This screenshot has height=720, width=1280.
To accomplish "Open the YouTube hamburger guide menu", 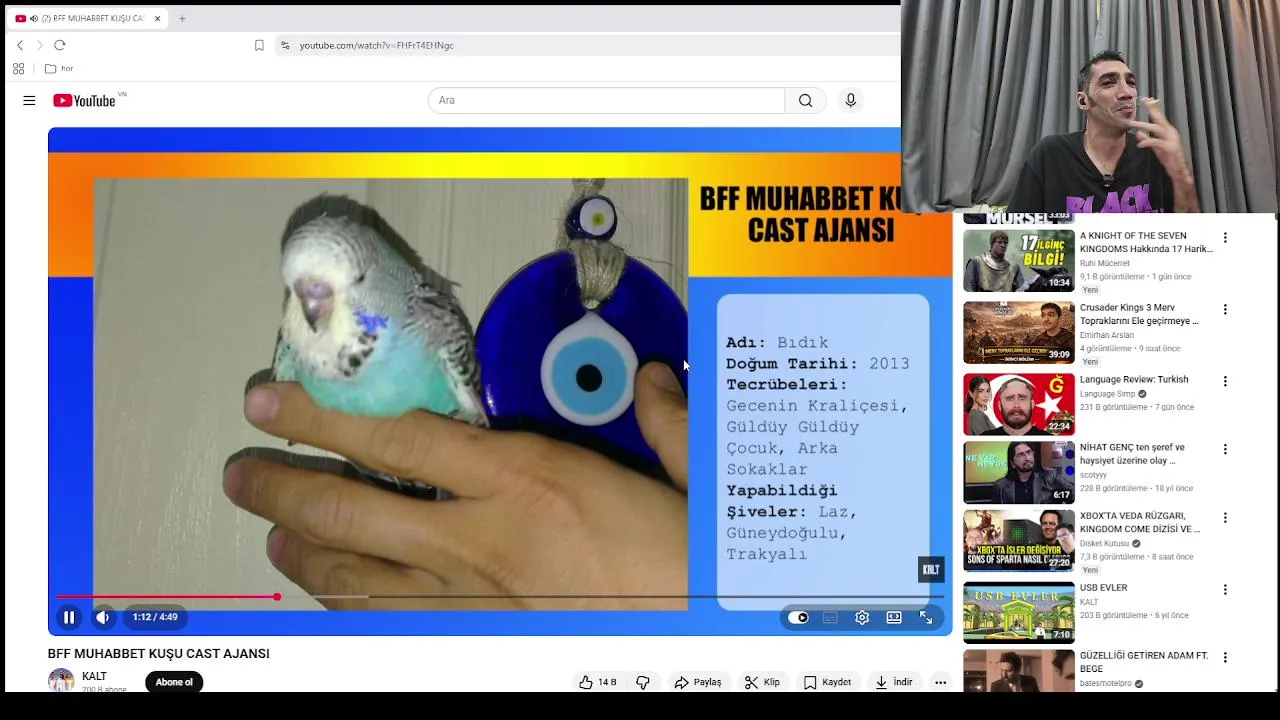I will 29,100.
